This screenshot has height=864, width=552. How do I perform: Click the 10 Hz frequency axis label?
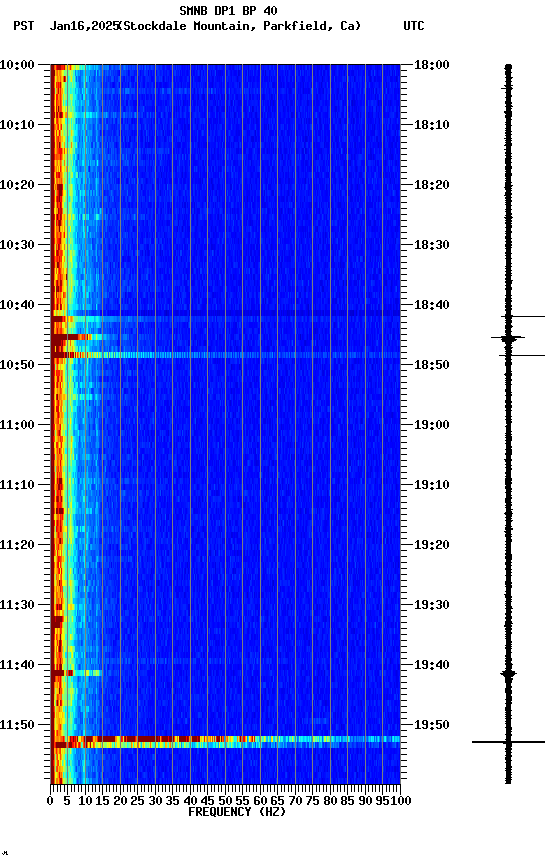[x=85, y=801]
